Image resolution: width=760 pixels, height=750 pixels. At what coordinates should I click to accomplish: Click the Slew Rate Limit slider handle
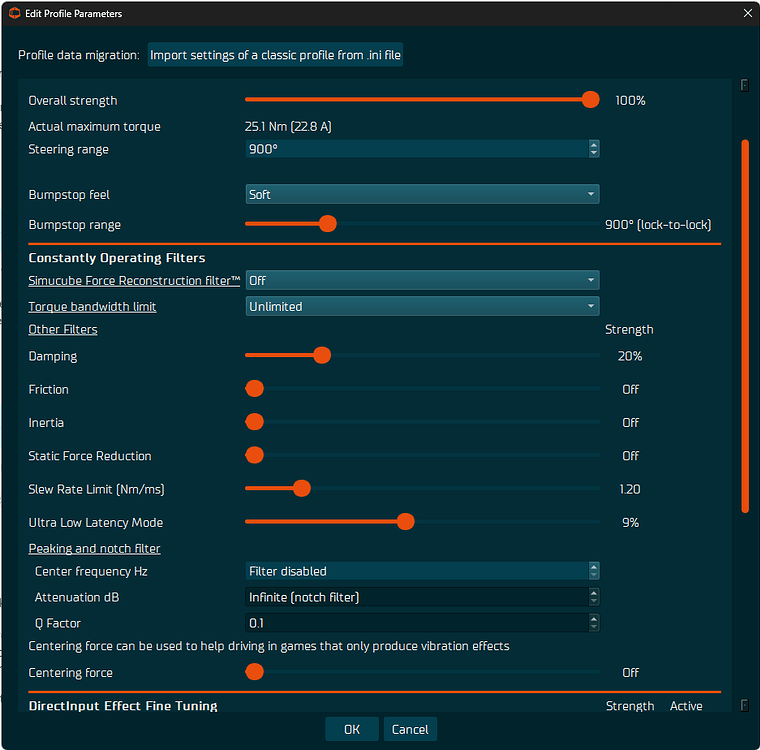pos(301,489)
